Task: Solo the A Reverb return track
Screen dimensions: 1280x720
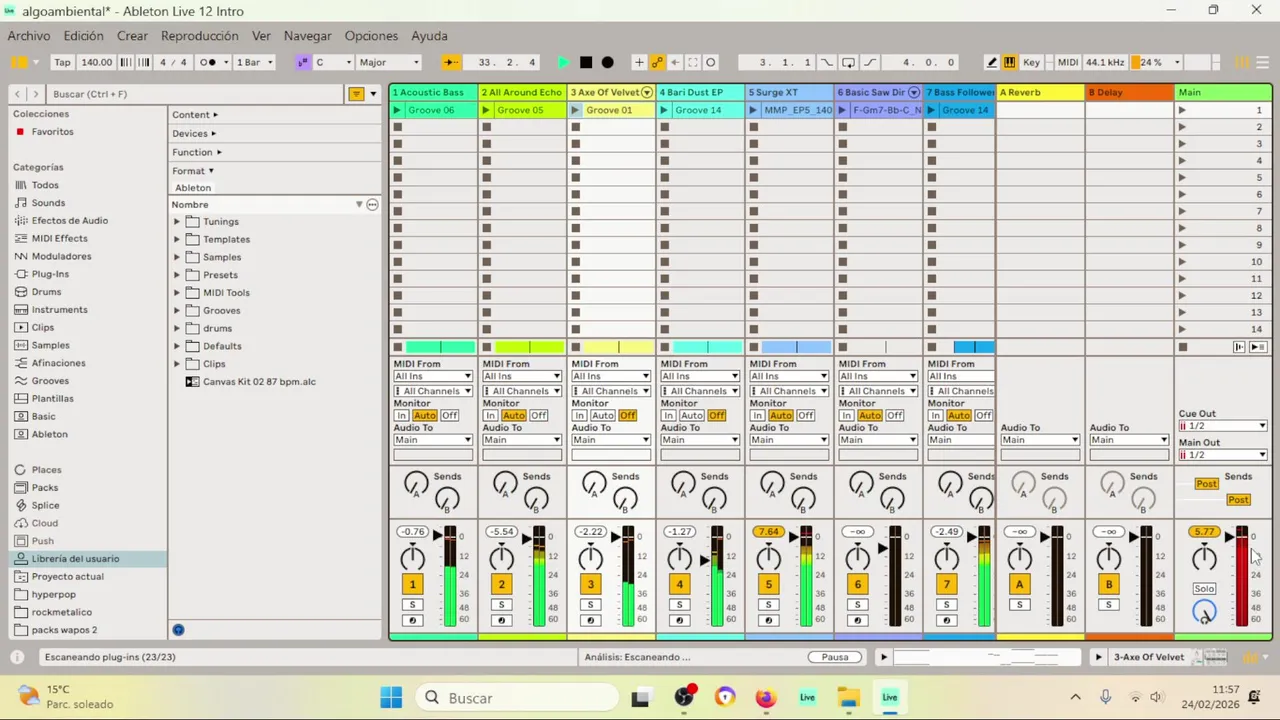Action: click(x=1019, y=605)
